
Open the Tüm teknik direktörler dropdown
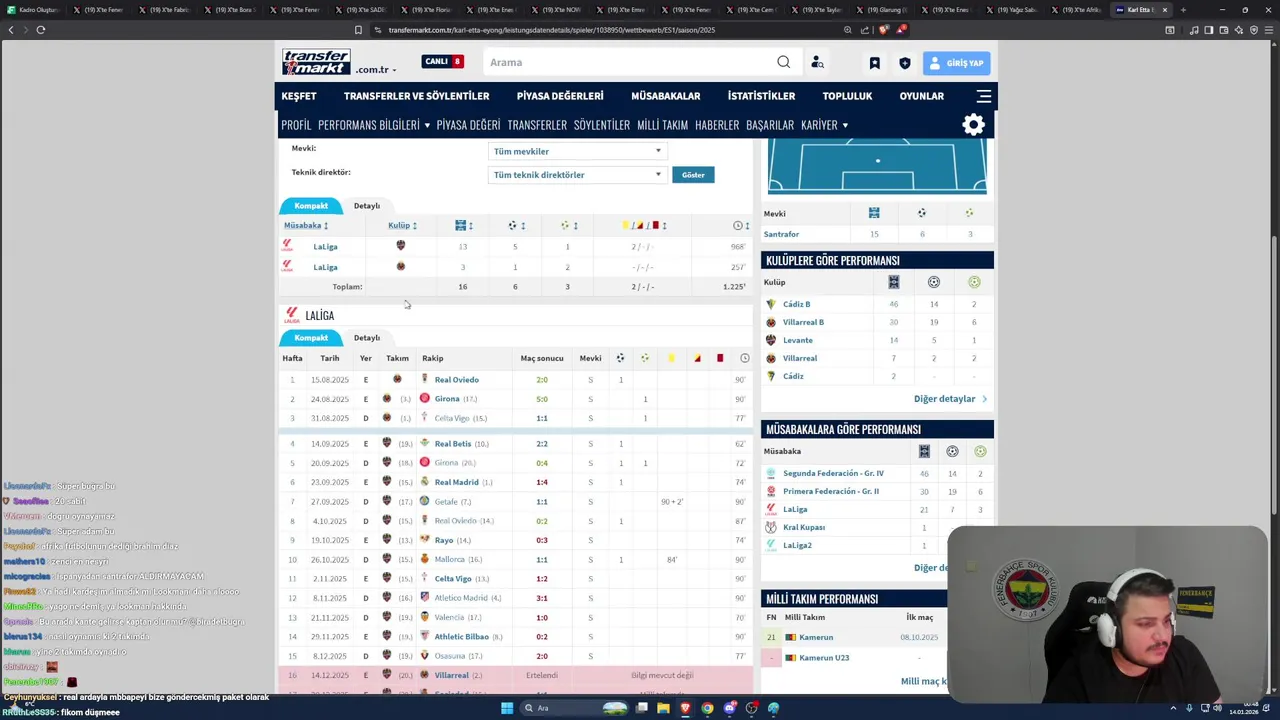point(577,175)
